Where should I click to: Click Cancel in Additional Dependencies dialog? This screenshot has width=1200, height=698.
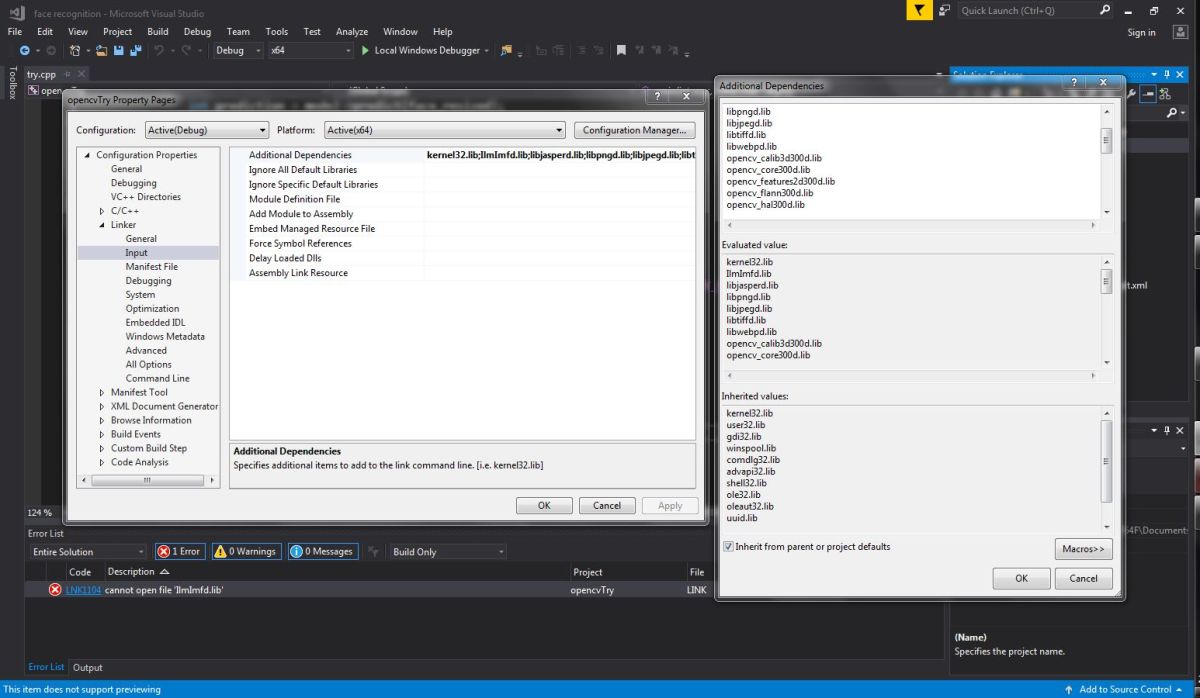pyautogui.click(x=1083, y=578)
